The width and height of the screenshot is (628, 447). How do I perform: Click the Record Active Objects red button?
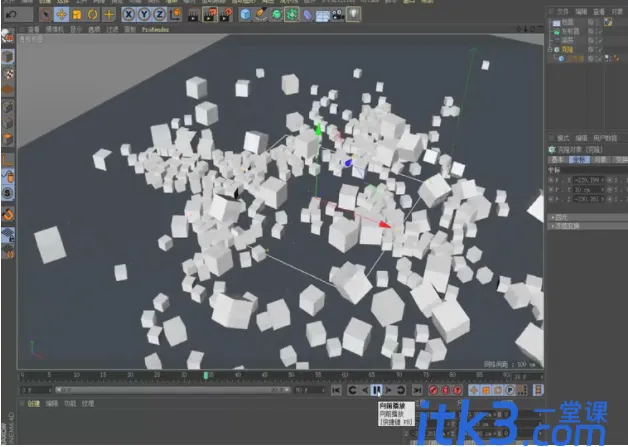pyautogui.click(x=433, y=390)
